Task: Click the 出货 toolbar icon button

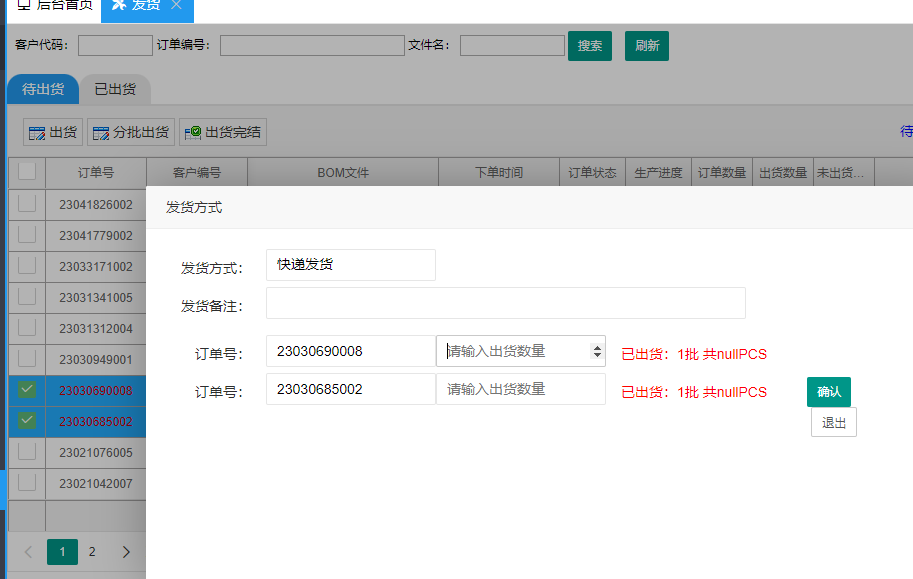Action: [x=53, y=132]
